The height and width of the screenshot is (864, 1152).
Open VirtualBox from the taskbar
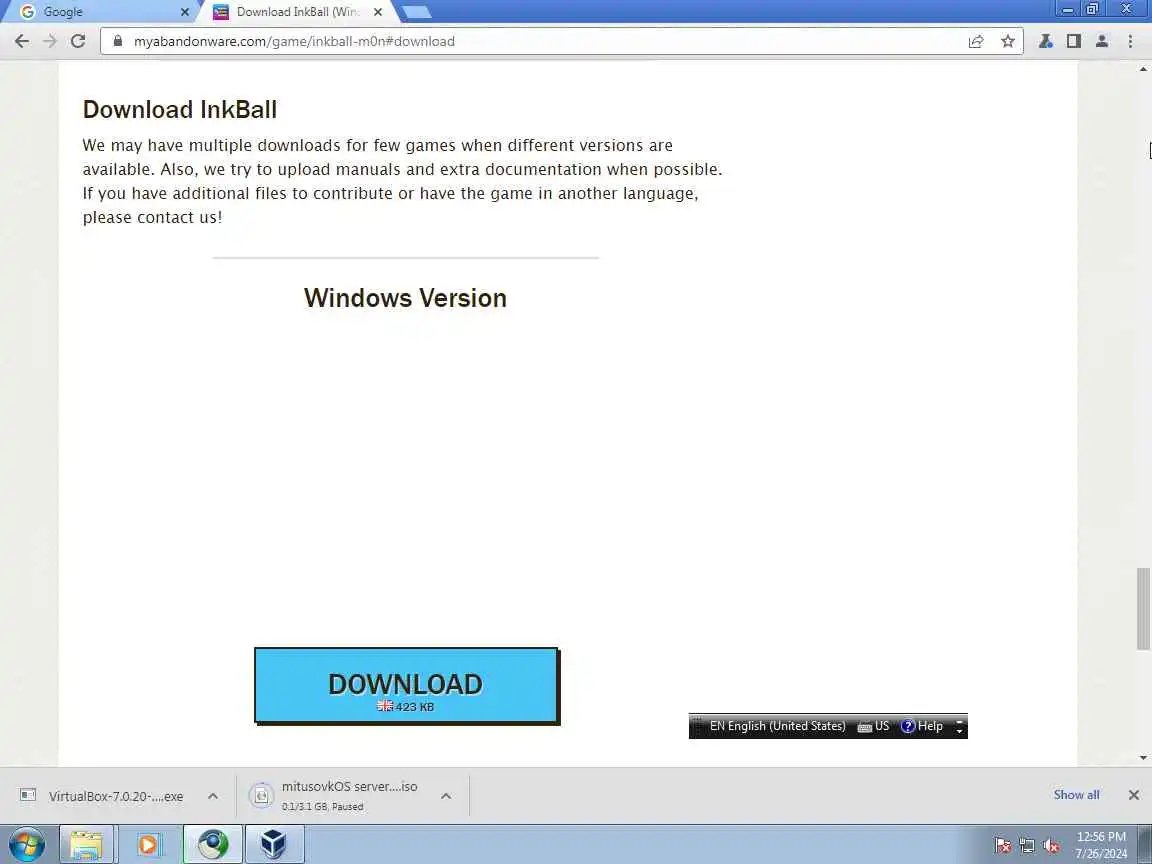(274, 845)
